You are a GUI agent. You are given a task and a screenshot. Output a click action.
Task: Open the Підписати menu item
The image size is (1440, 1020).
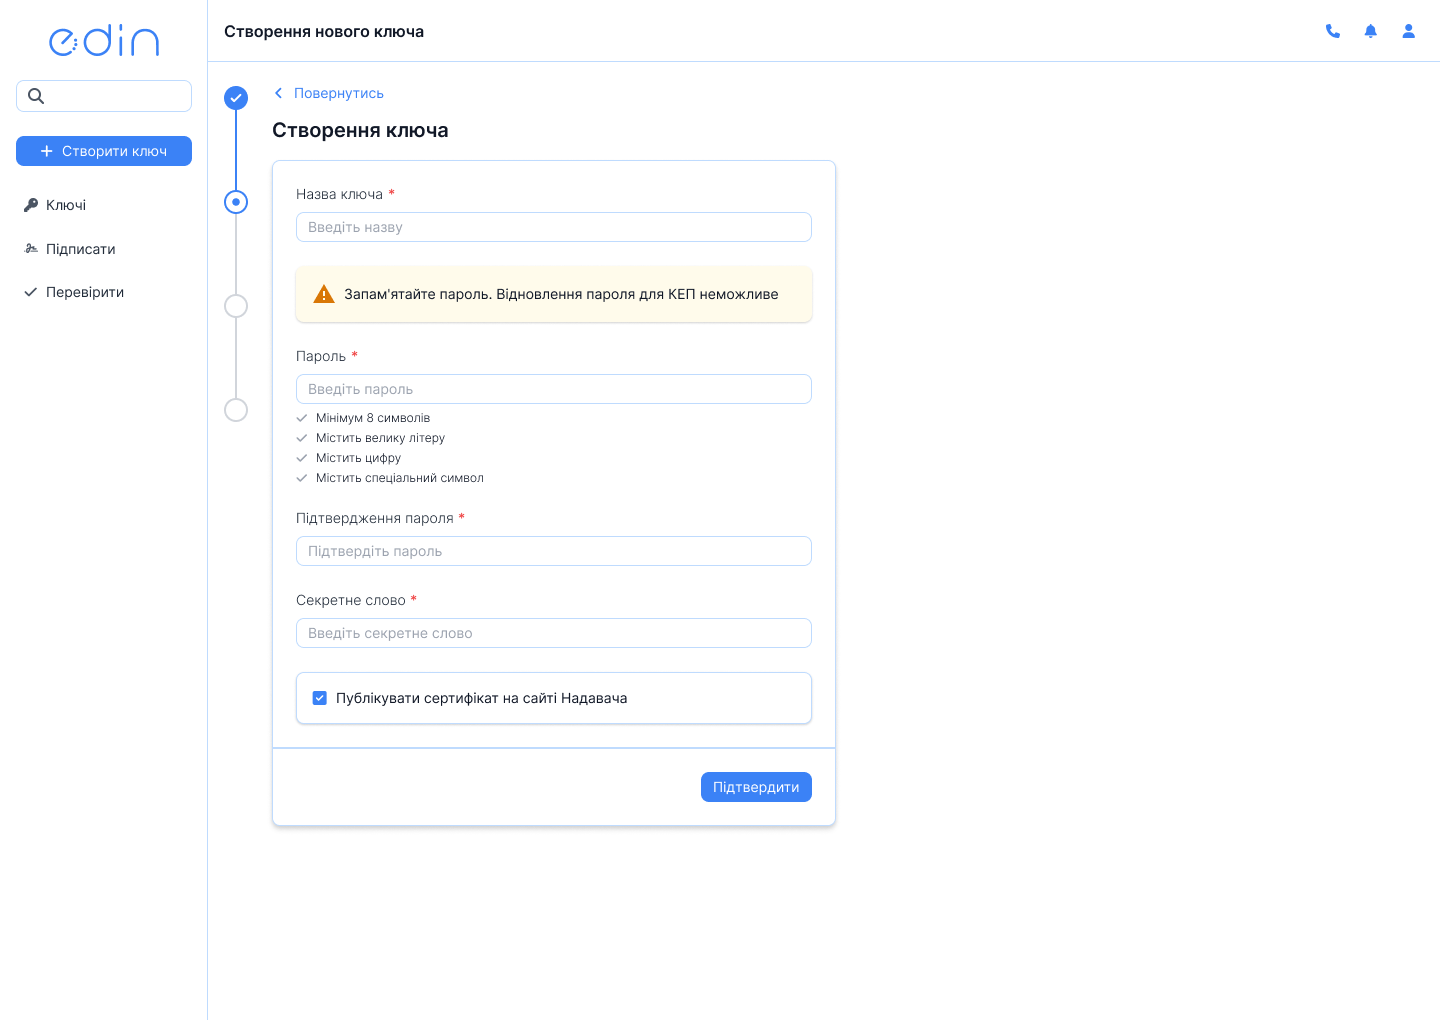[x=80, y=249]
